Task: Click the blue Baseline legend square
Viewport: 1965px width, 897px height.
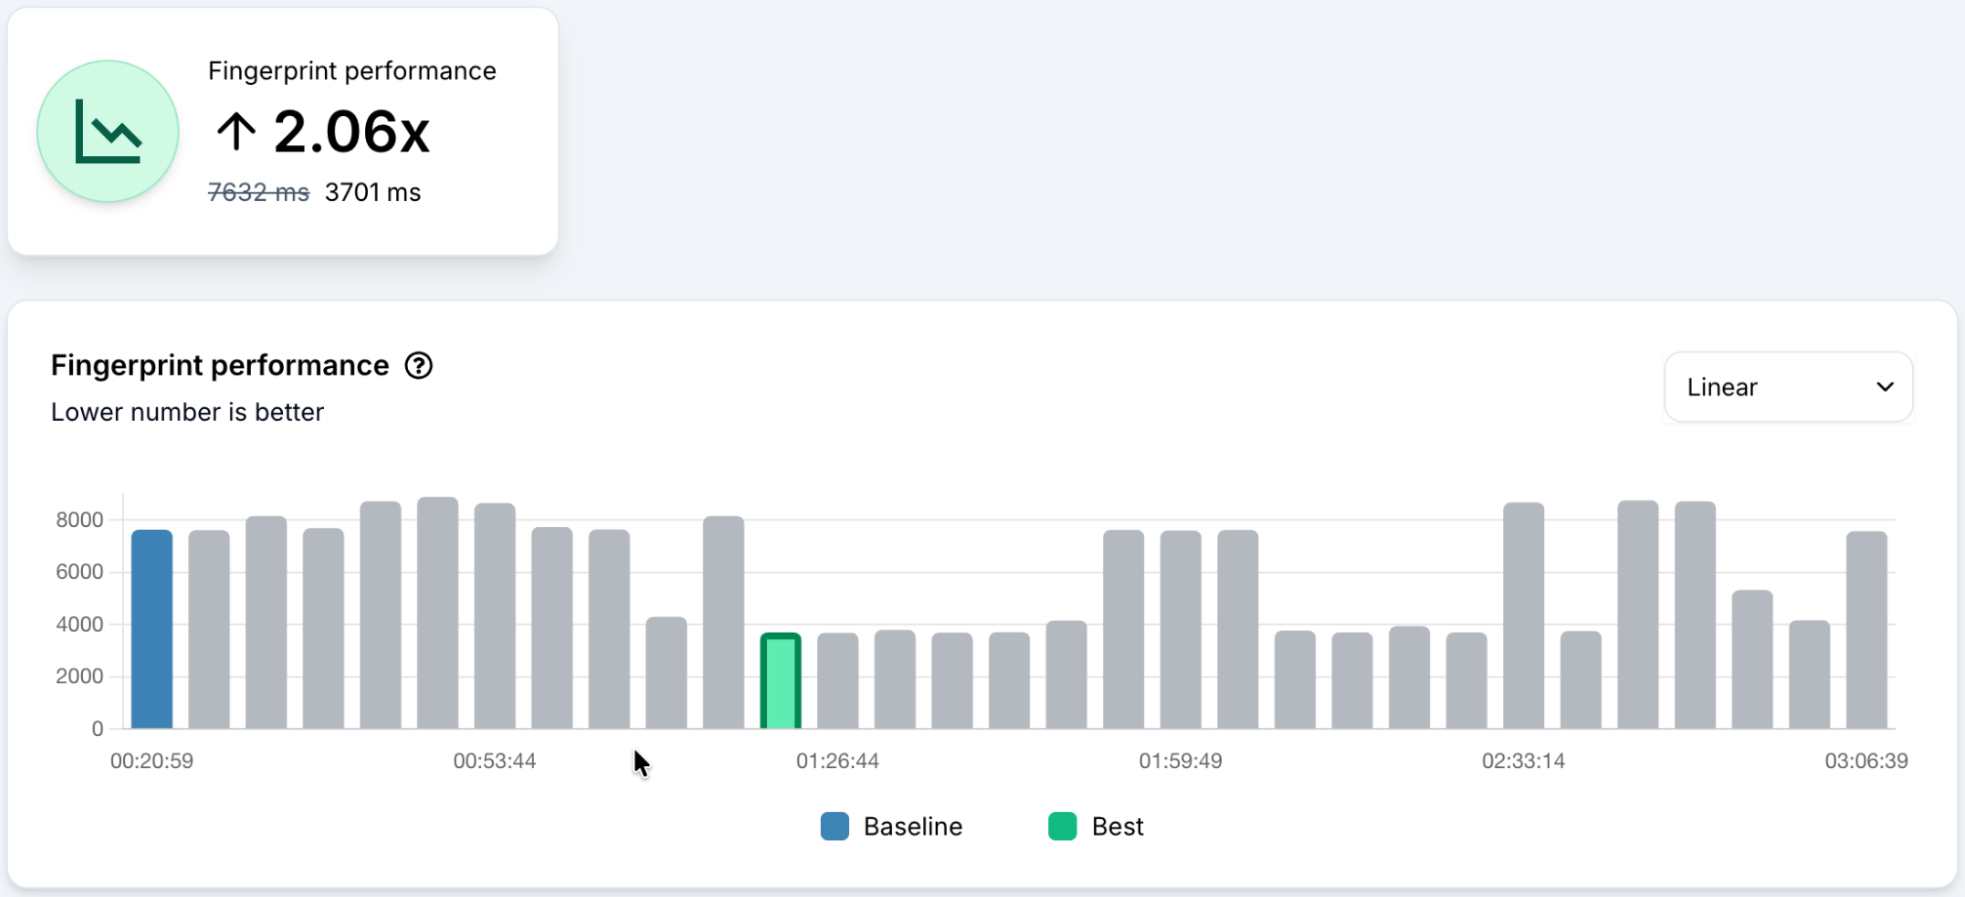Action: click(834, 826)
